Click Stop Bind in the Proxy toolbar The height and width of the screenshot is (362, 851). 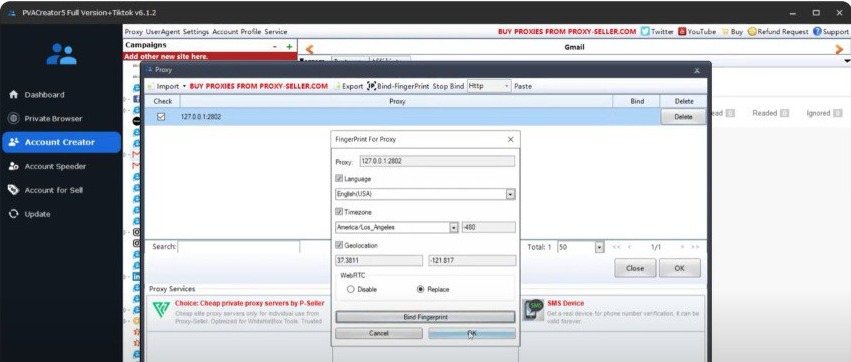(x=448, y=86)
